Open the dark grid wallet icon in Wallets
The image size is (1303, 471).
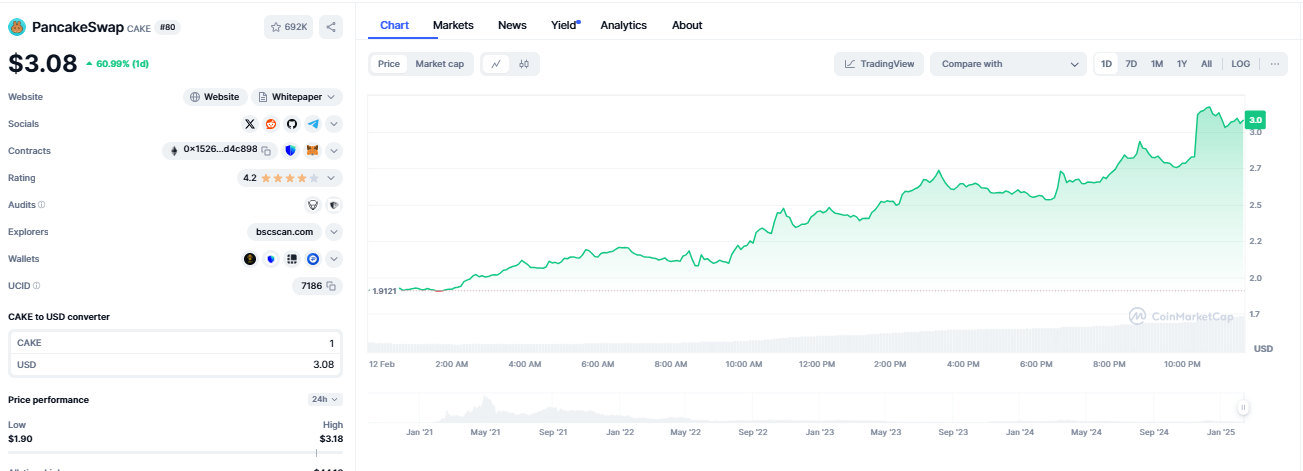[x=292, y=259]
